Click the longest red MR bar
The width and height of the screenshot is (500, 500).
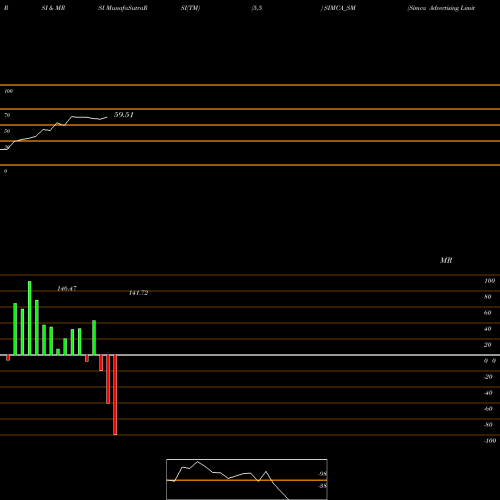pyautogui.click(x=115, y=395)
